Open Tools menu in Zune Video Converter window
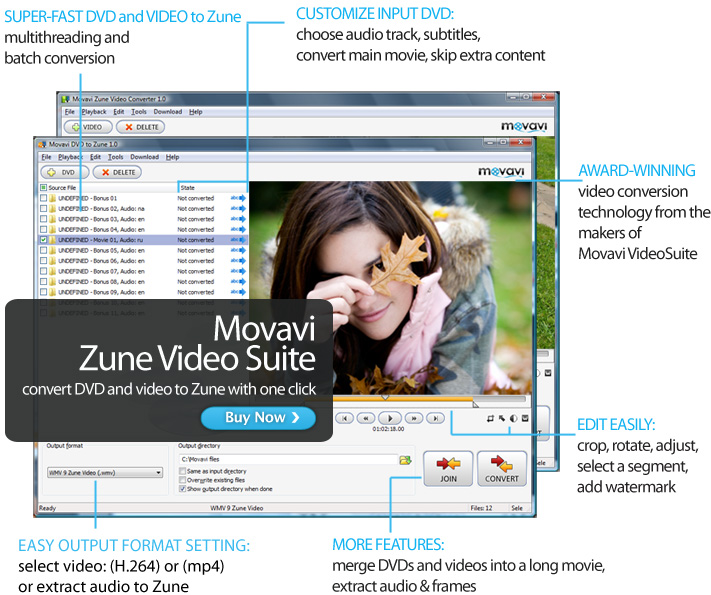The height and width of the screenshot is (595, 711). 139,112
